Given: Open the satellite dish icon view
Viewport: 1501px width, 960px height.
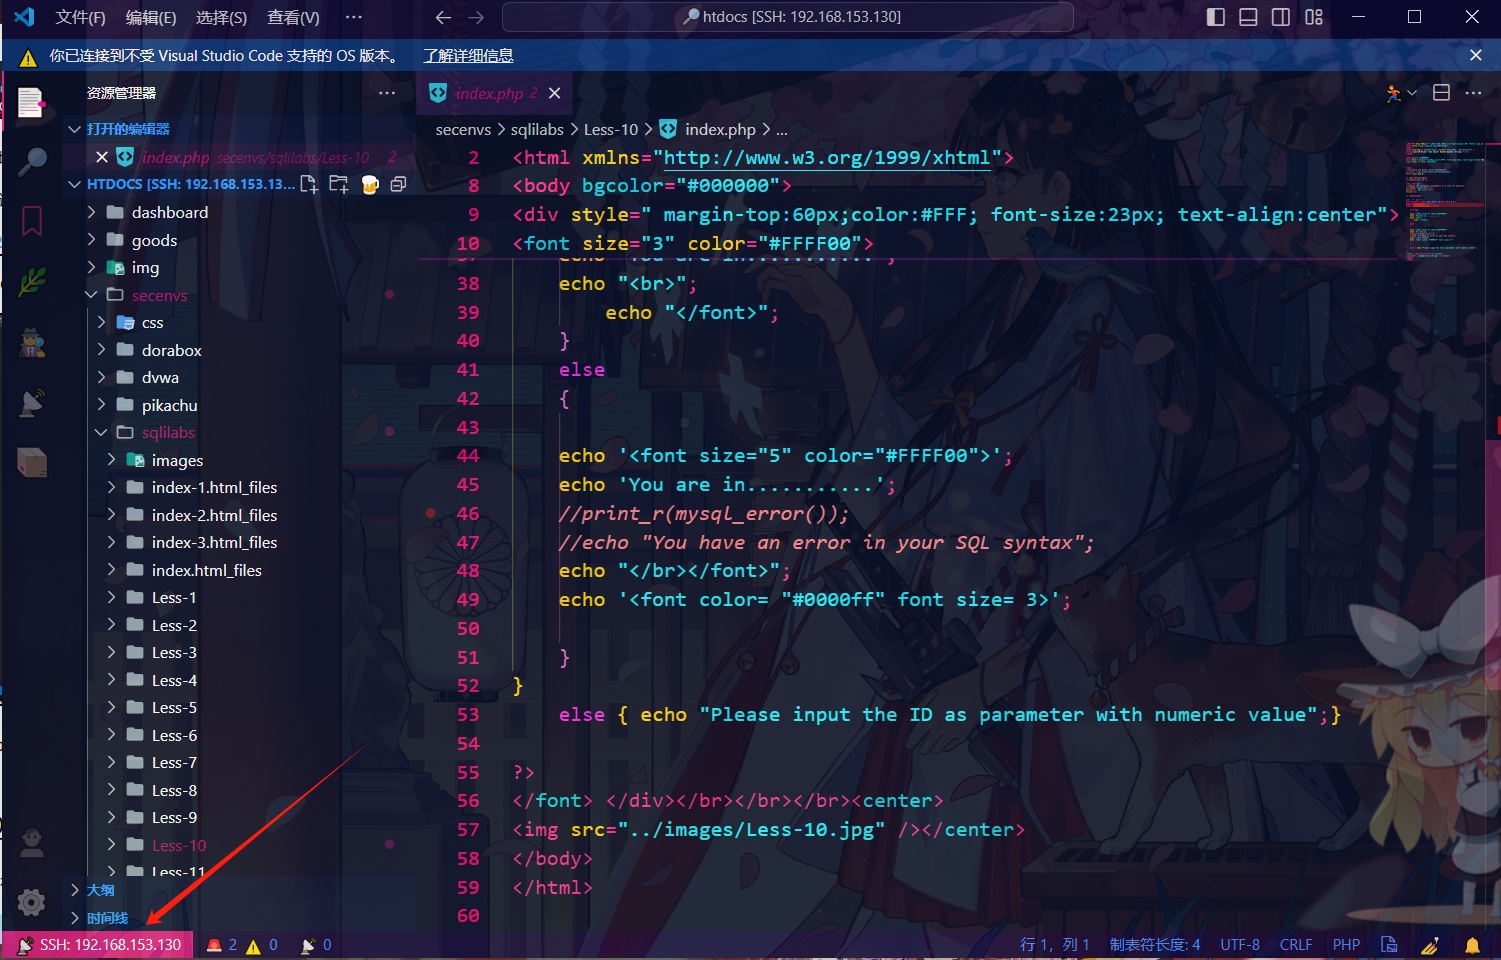Looking at the screenshot, I should coord(31,402).
